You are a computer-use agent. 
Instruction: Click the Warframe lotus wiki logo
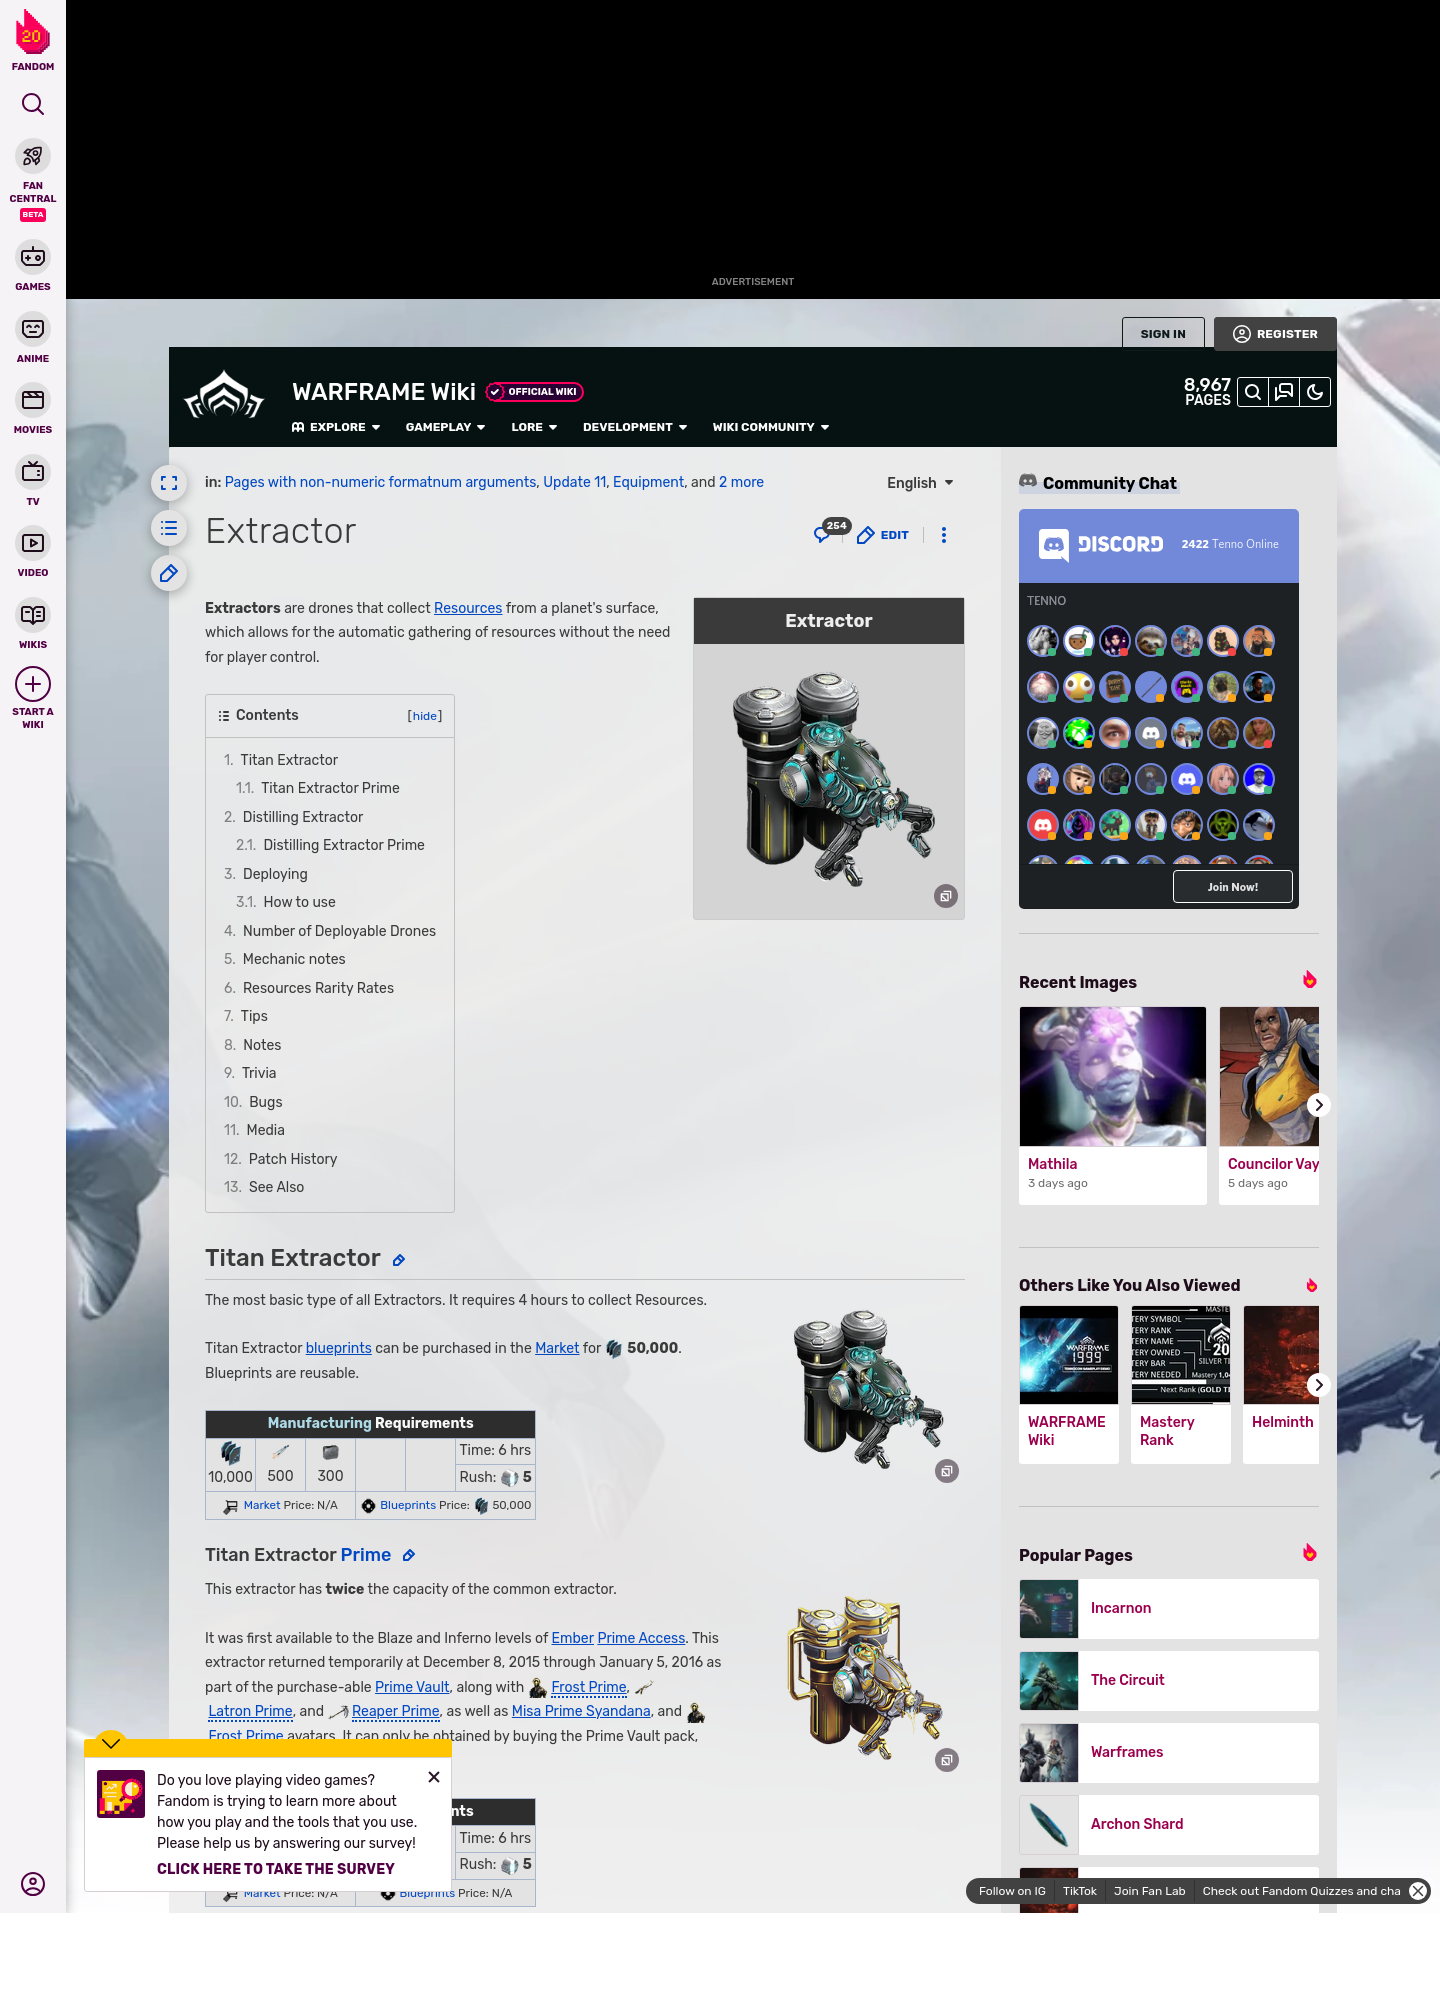tap(224, 395)
